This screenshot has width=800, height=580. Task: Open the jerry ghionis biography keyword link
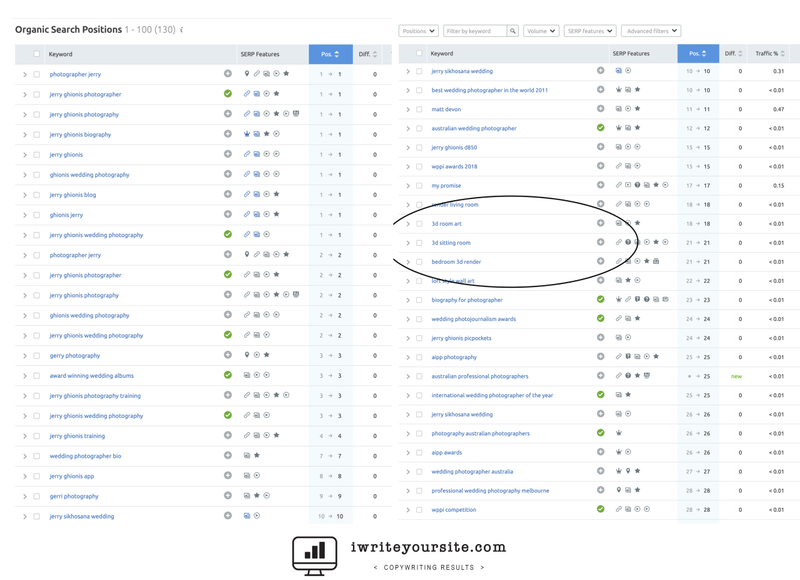[80, 135]
